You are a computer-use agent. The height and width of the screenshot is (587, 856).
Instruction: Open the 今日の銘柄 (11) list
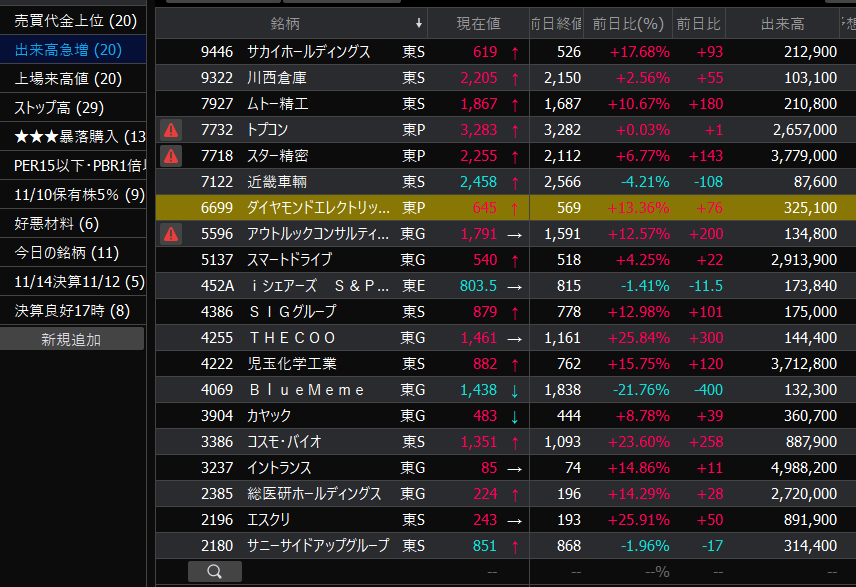[x=66, y=253]
